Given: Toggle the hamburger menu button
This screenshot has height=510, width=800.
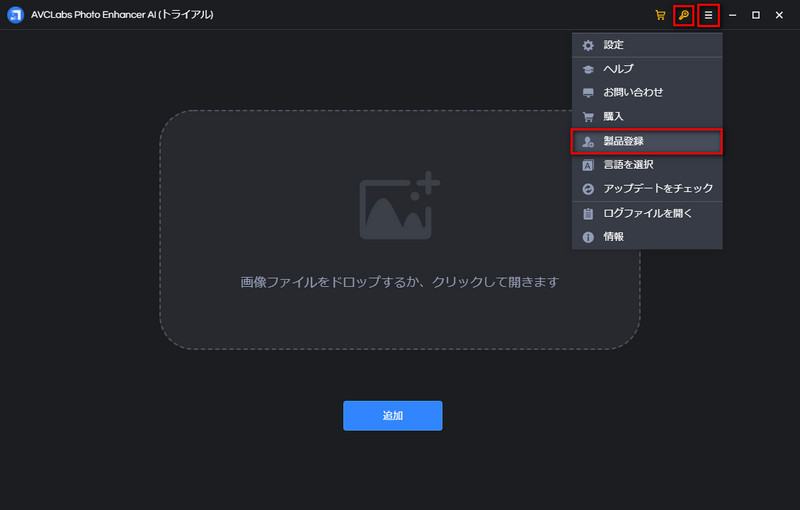Looking at the screenshot, I should [x=708, y=15].
